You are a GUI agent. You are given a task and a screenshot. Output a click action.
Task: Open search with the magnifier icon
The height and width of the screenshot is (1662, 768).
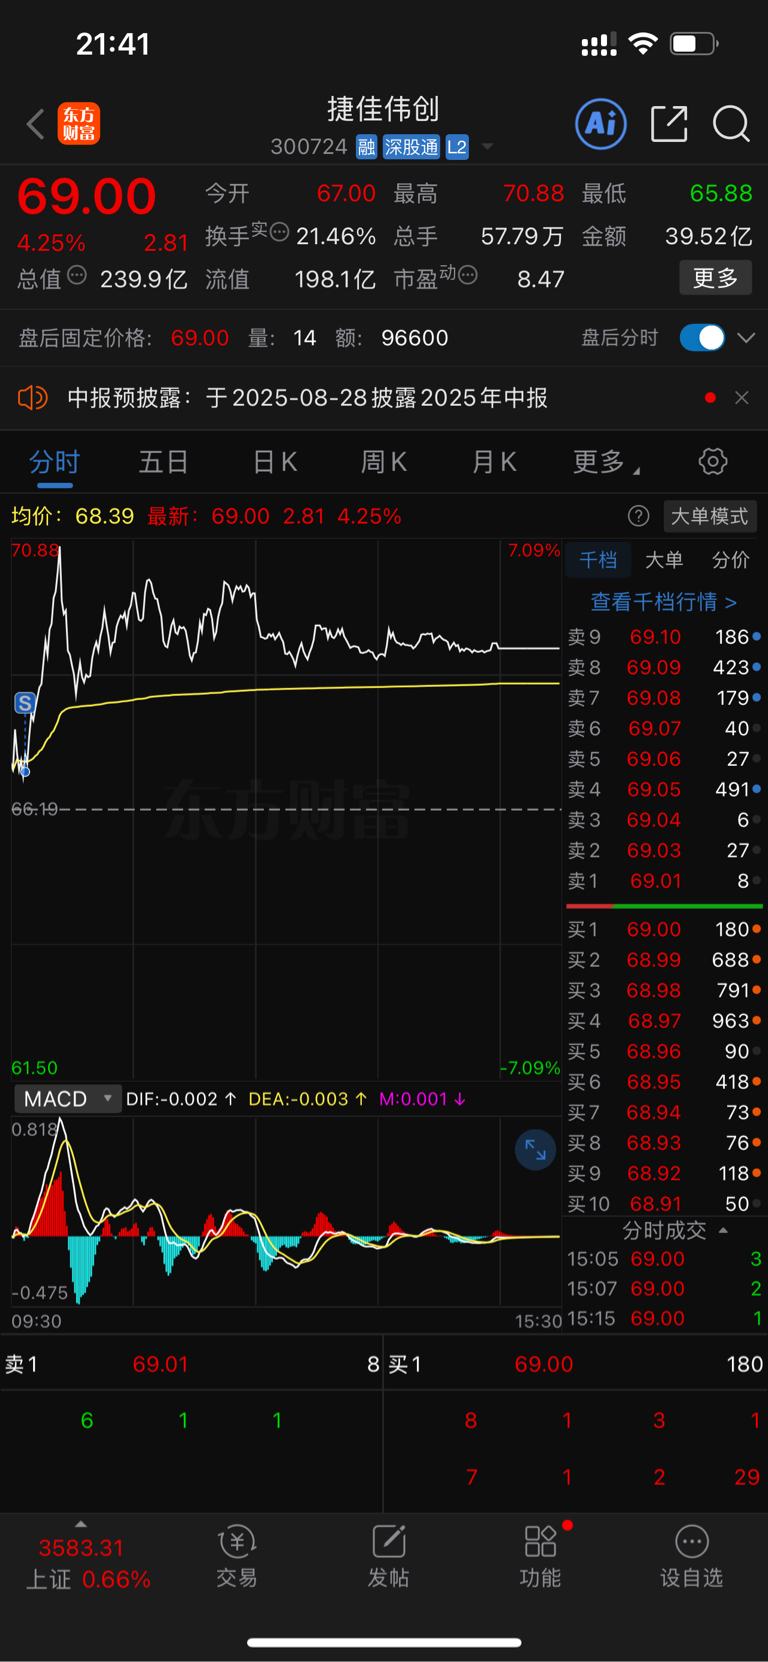click(x=731, y=124)
